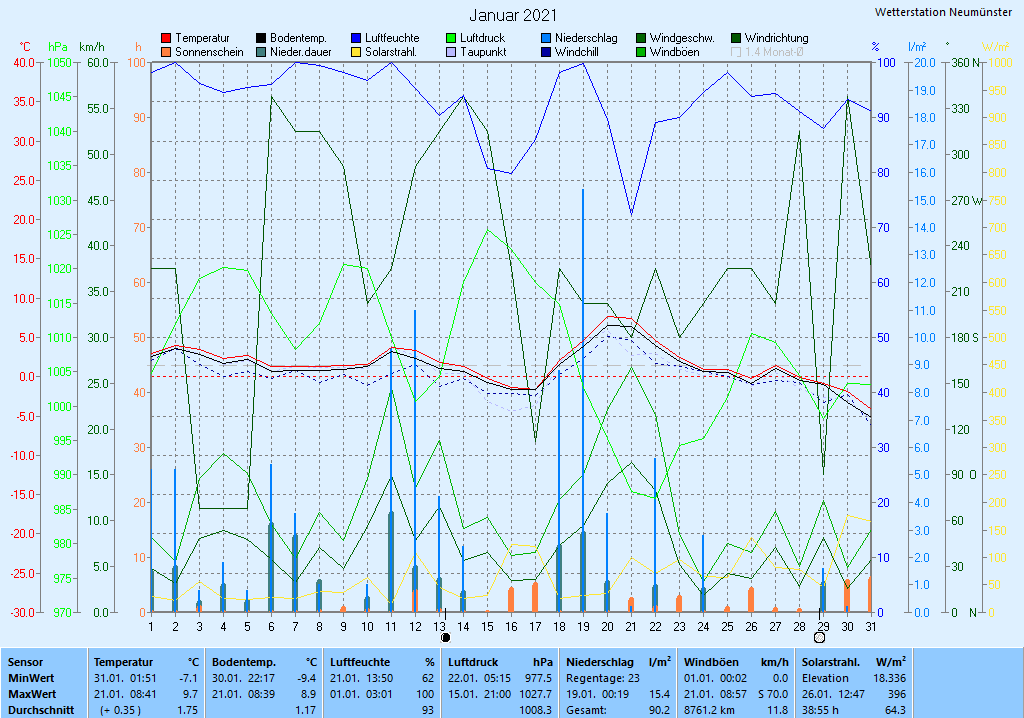Click the maximum solar radiation value 396

(x=897, y=694)
